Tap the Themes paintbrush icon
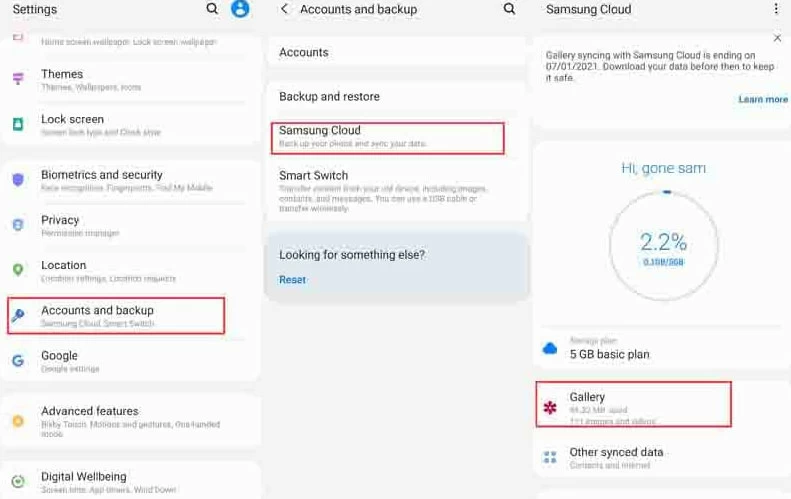This screenshot has height=499, width=791. click(18, 79)
